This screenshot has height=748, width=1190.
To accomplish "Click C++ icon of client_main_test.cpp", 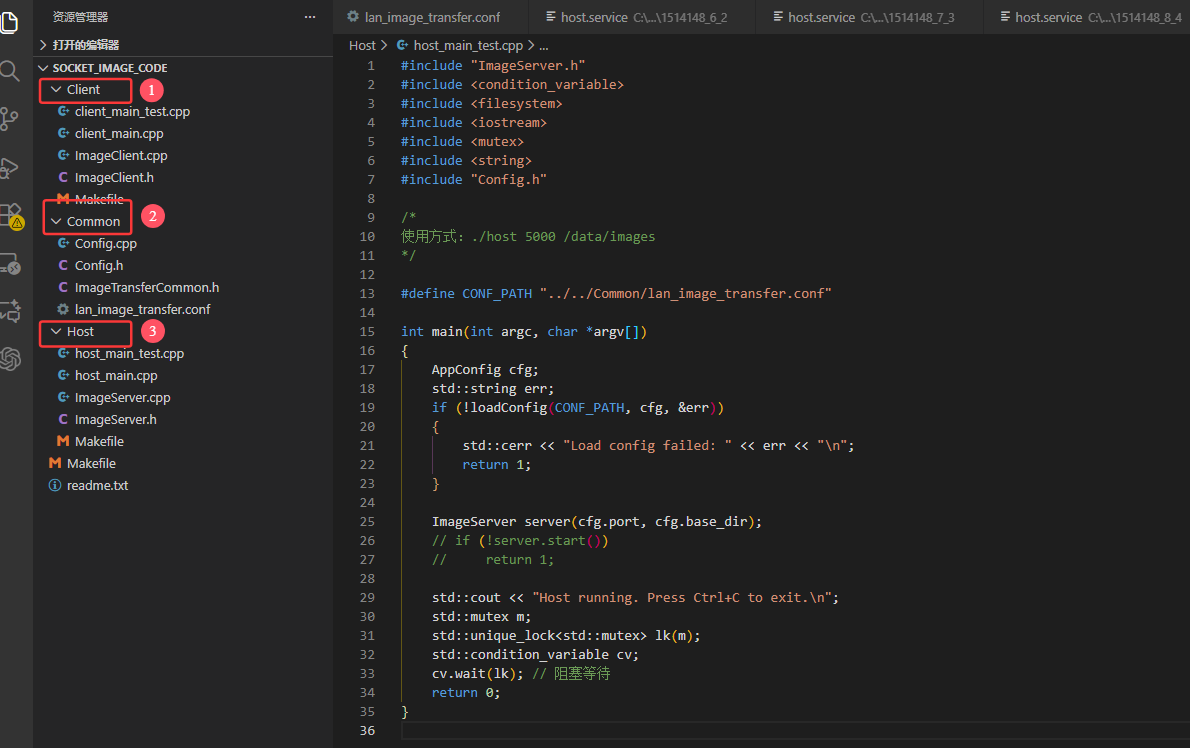I will pos(63,112).
